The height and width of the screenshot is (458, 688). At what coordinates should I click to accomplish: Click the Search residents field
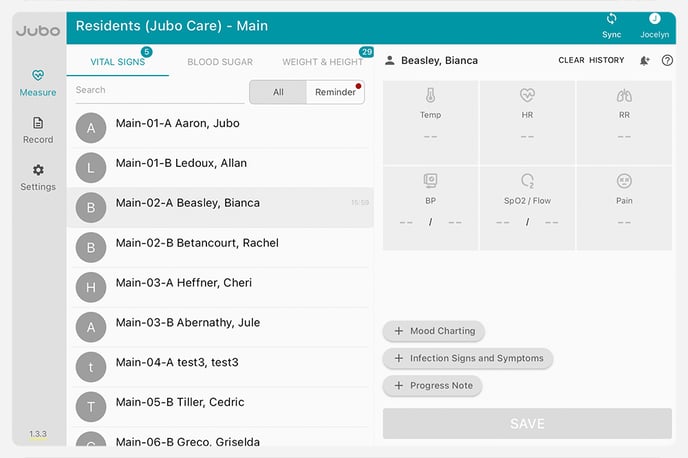(160, 90)
